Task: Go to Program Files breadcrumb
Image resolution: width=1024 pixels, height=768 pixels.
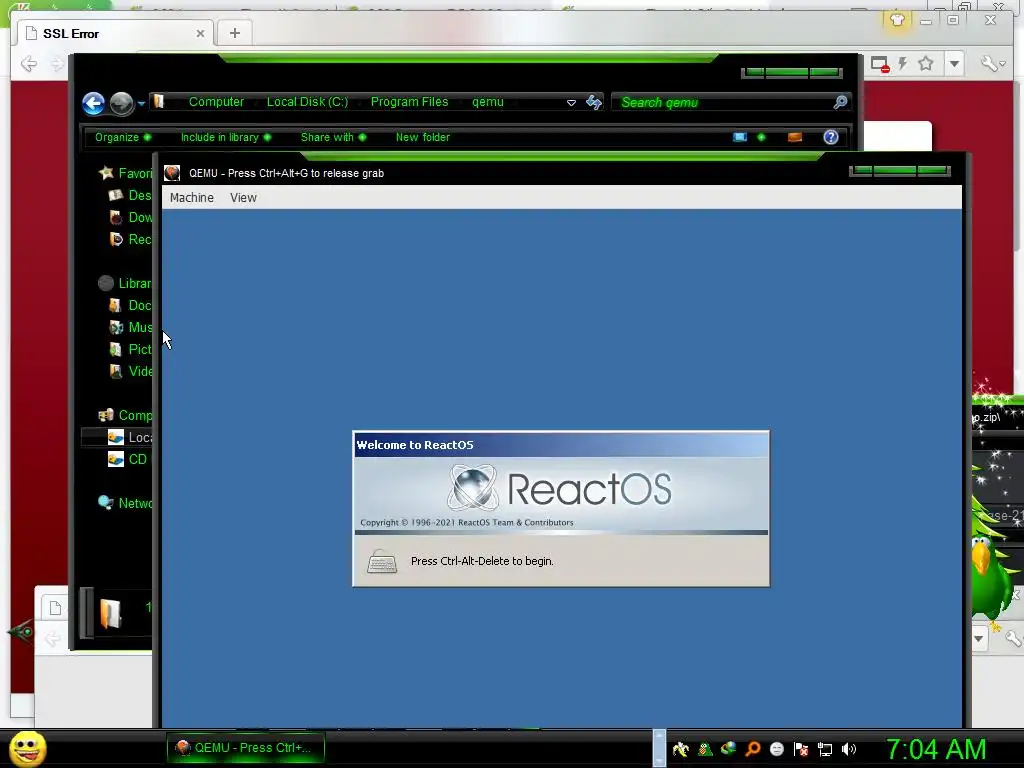Action: [409, 102]
